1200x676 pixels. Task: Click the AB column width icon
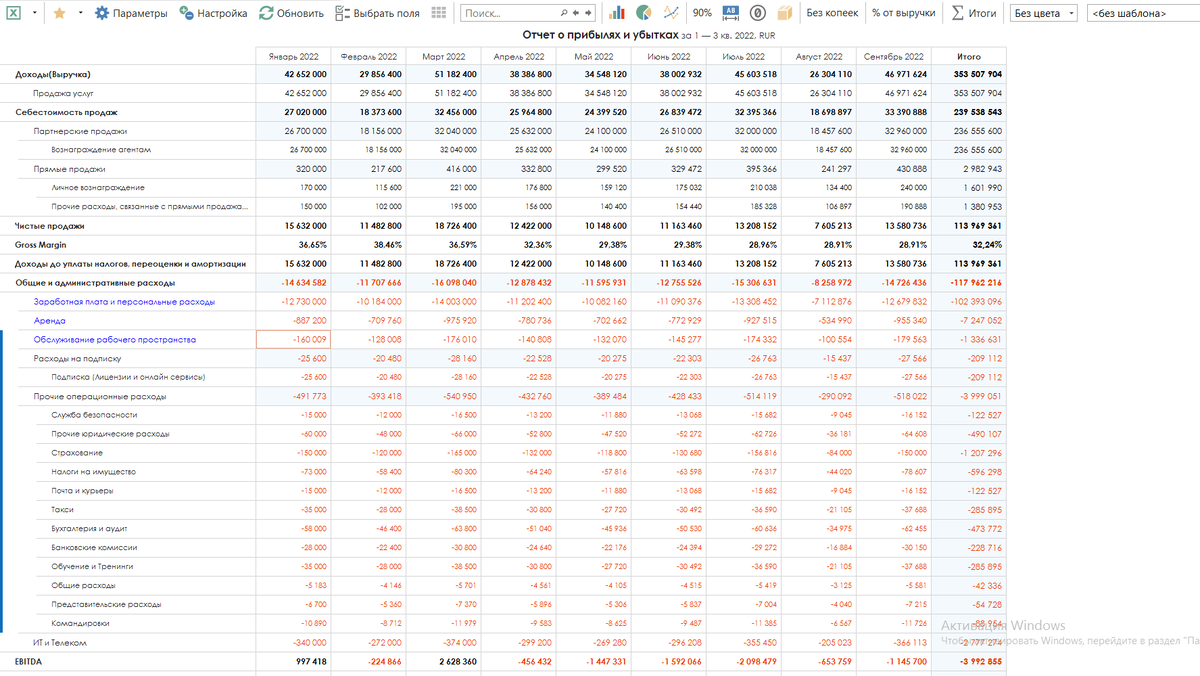[x=730, y=13]
